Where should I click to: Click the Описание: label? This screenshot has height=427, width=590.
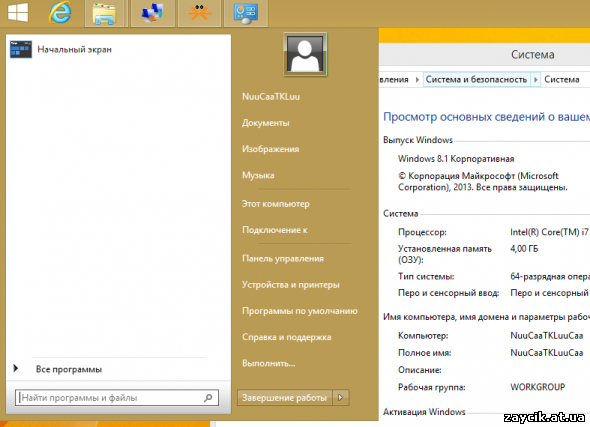420,370
